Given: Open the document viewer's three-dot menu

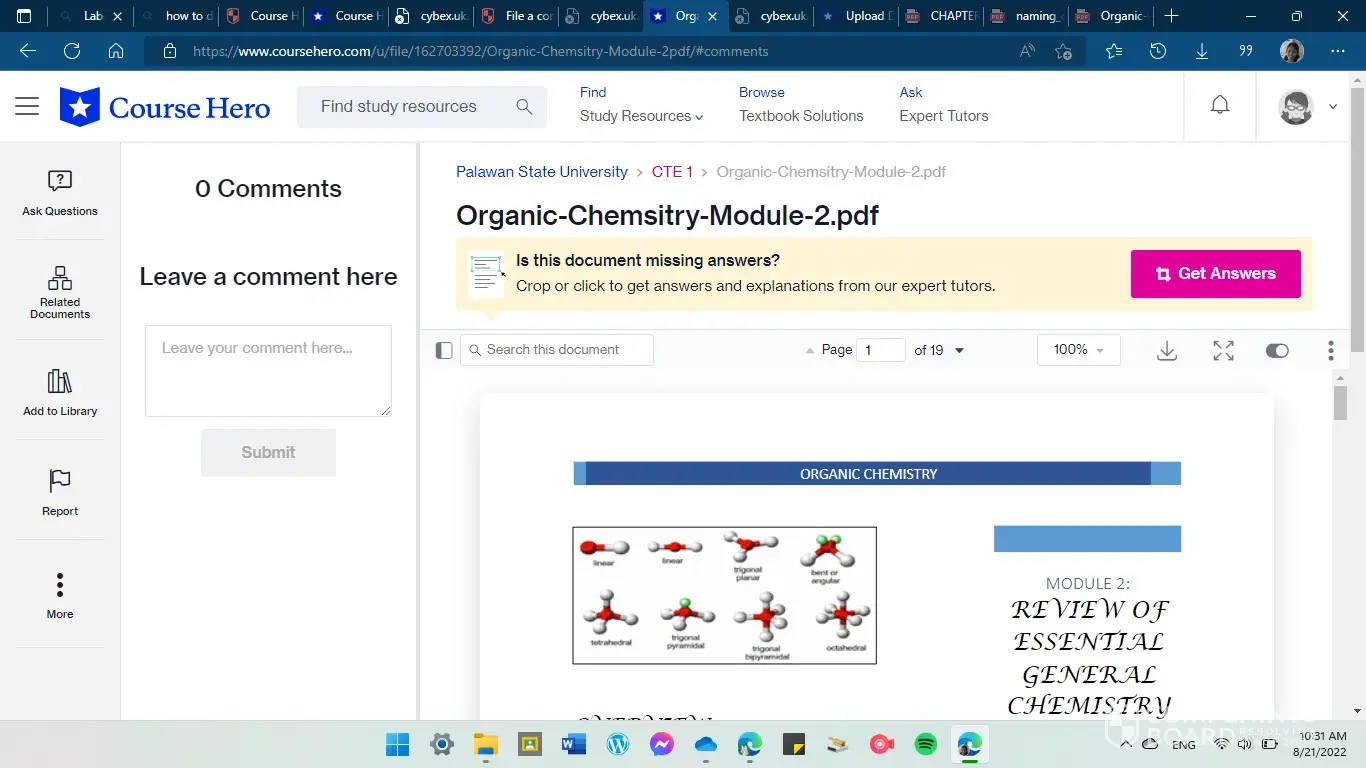Looking at the screenshot, I should pos(1330,350).
